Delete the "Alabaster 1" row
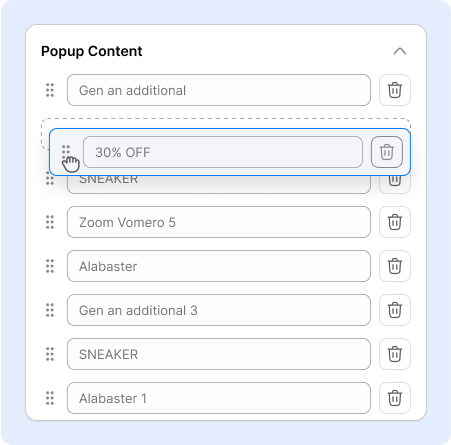Image resolution: width=451 pixels, height=445 pixels. pos(395,398)
